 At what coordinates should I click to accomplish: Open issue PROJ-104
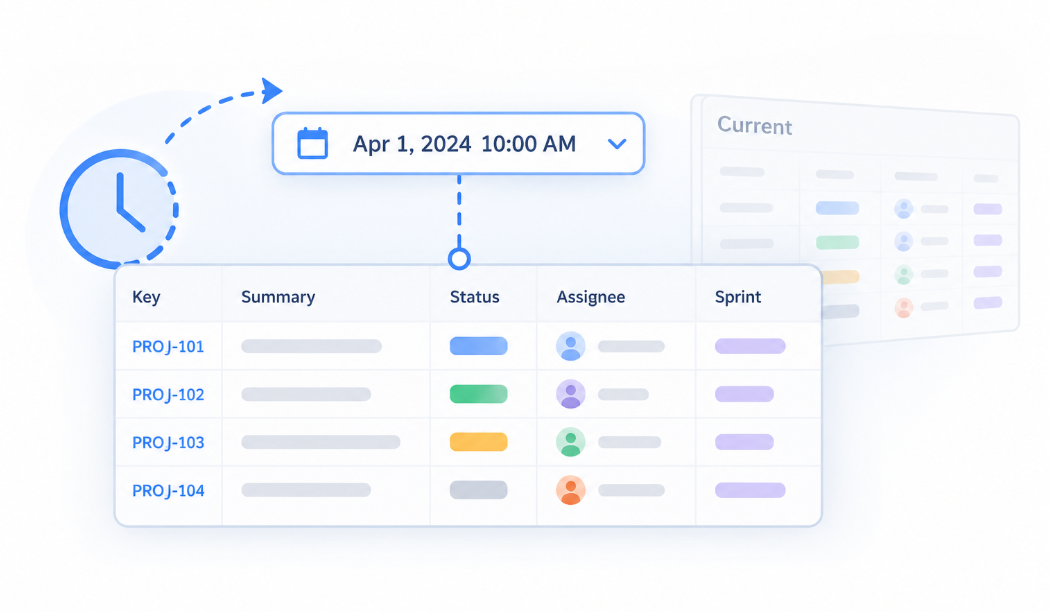[x=168, y=491]
